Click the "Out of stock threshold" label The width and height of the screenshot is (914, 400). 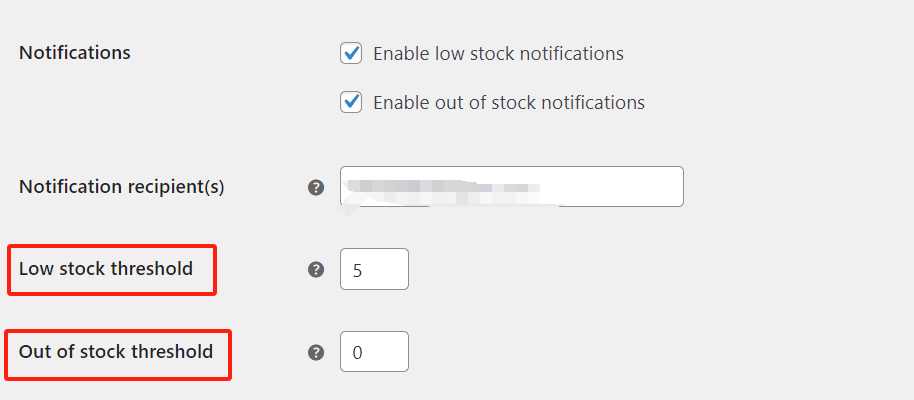click(x=116, y=351)
